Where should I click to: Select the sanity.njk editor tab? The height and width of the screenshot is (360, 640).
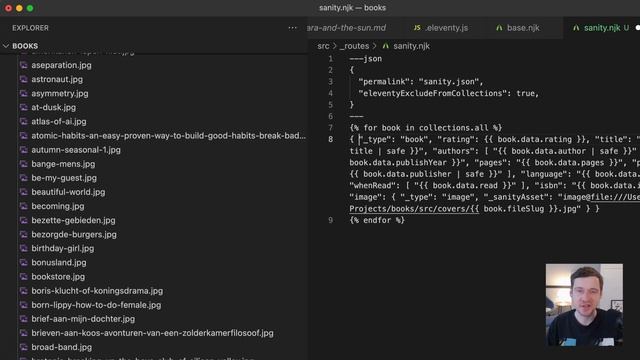point(602,28)
